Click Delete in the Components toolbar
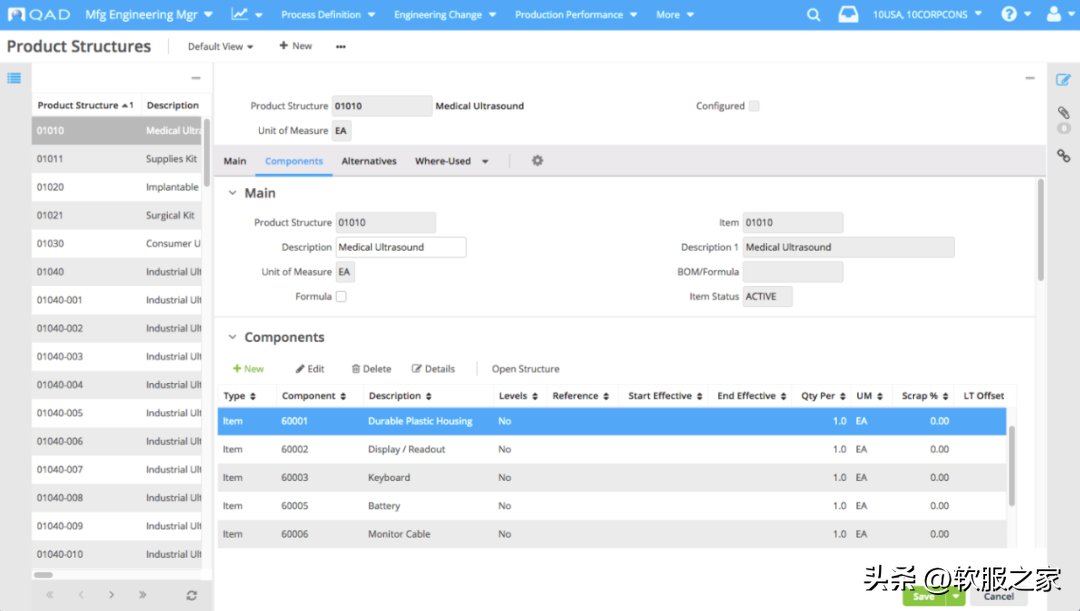 pyautogui.click(x=371, y=369)
